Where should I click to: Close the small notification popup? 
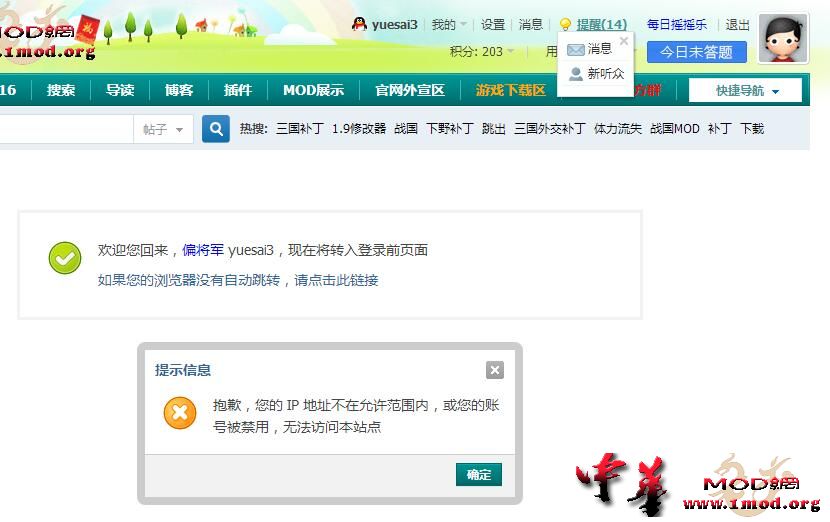[624, 41]
